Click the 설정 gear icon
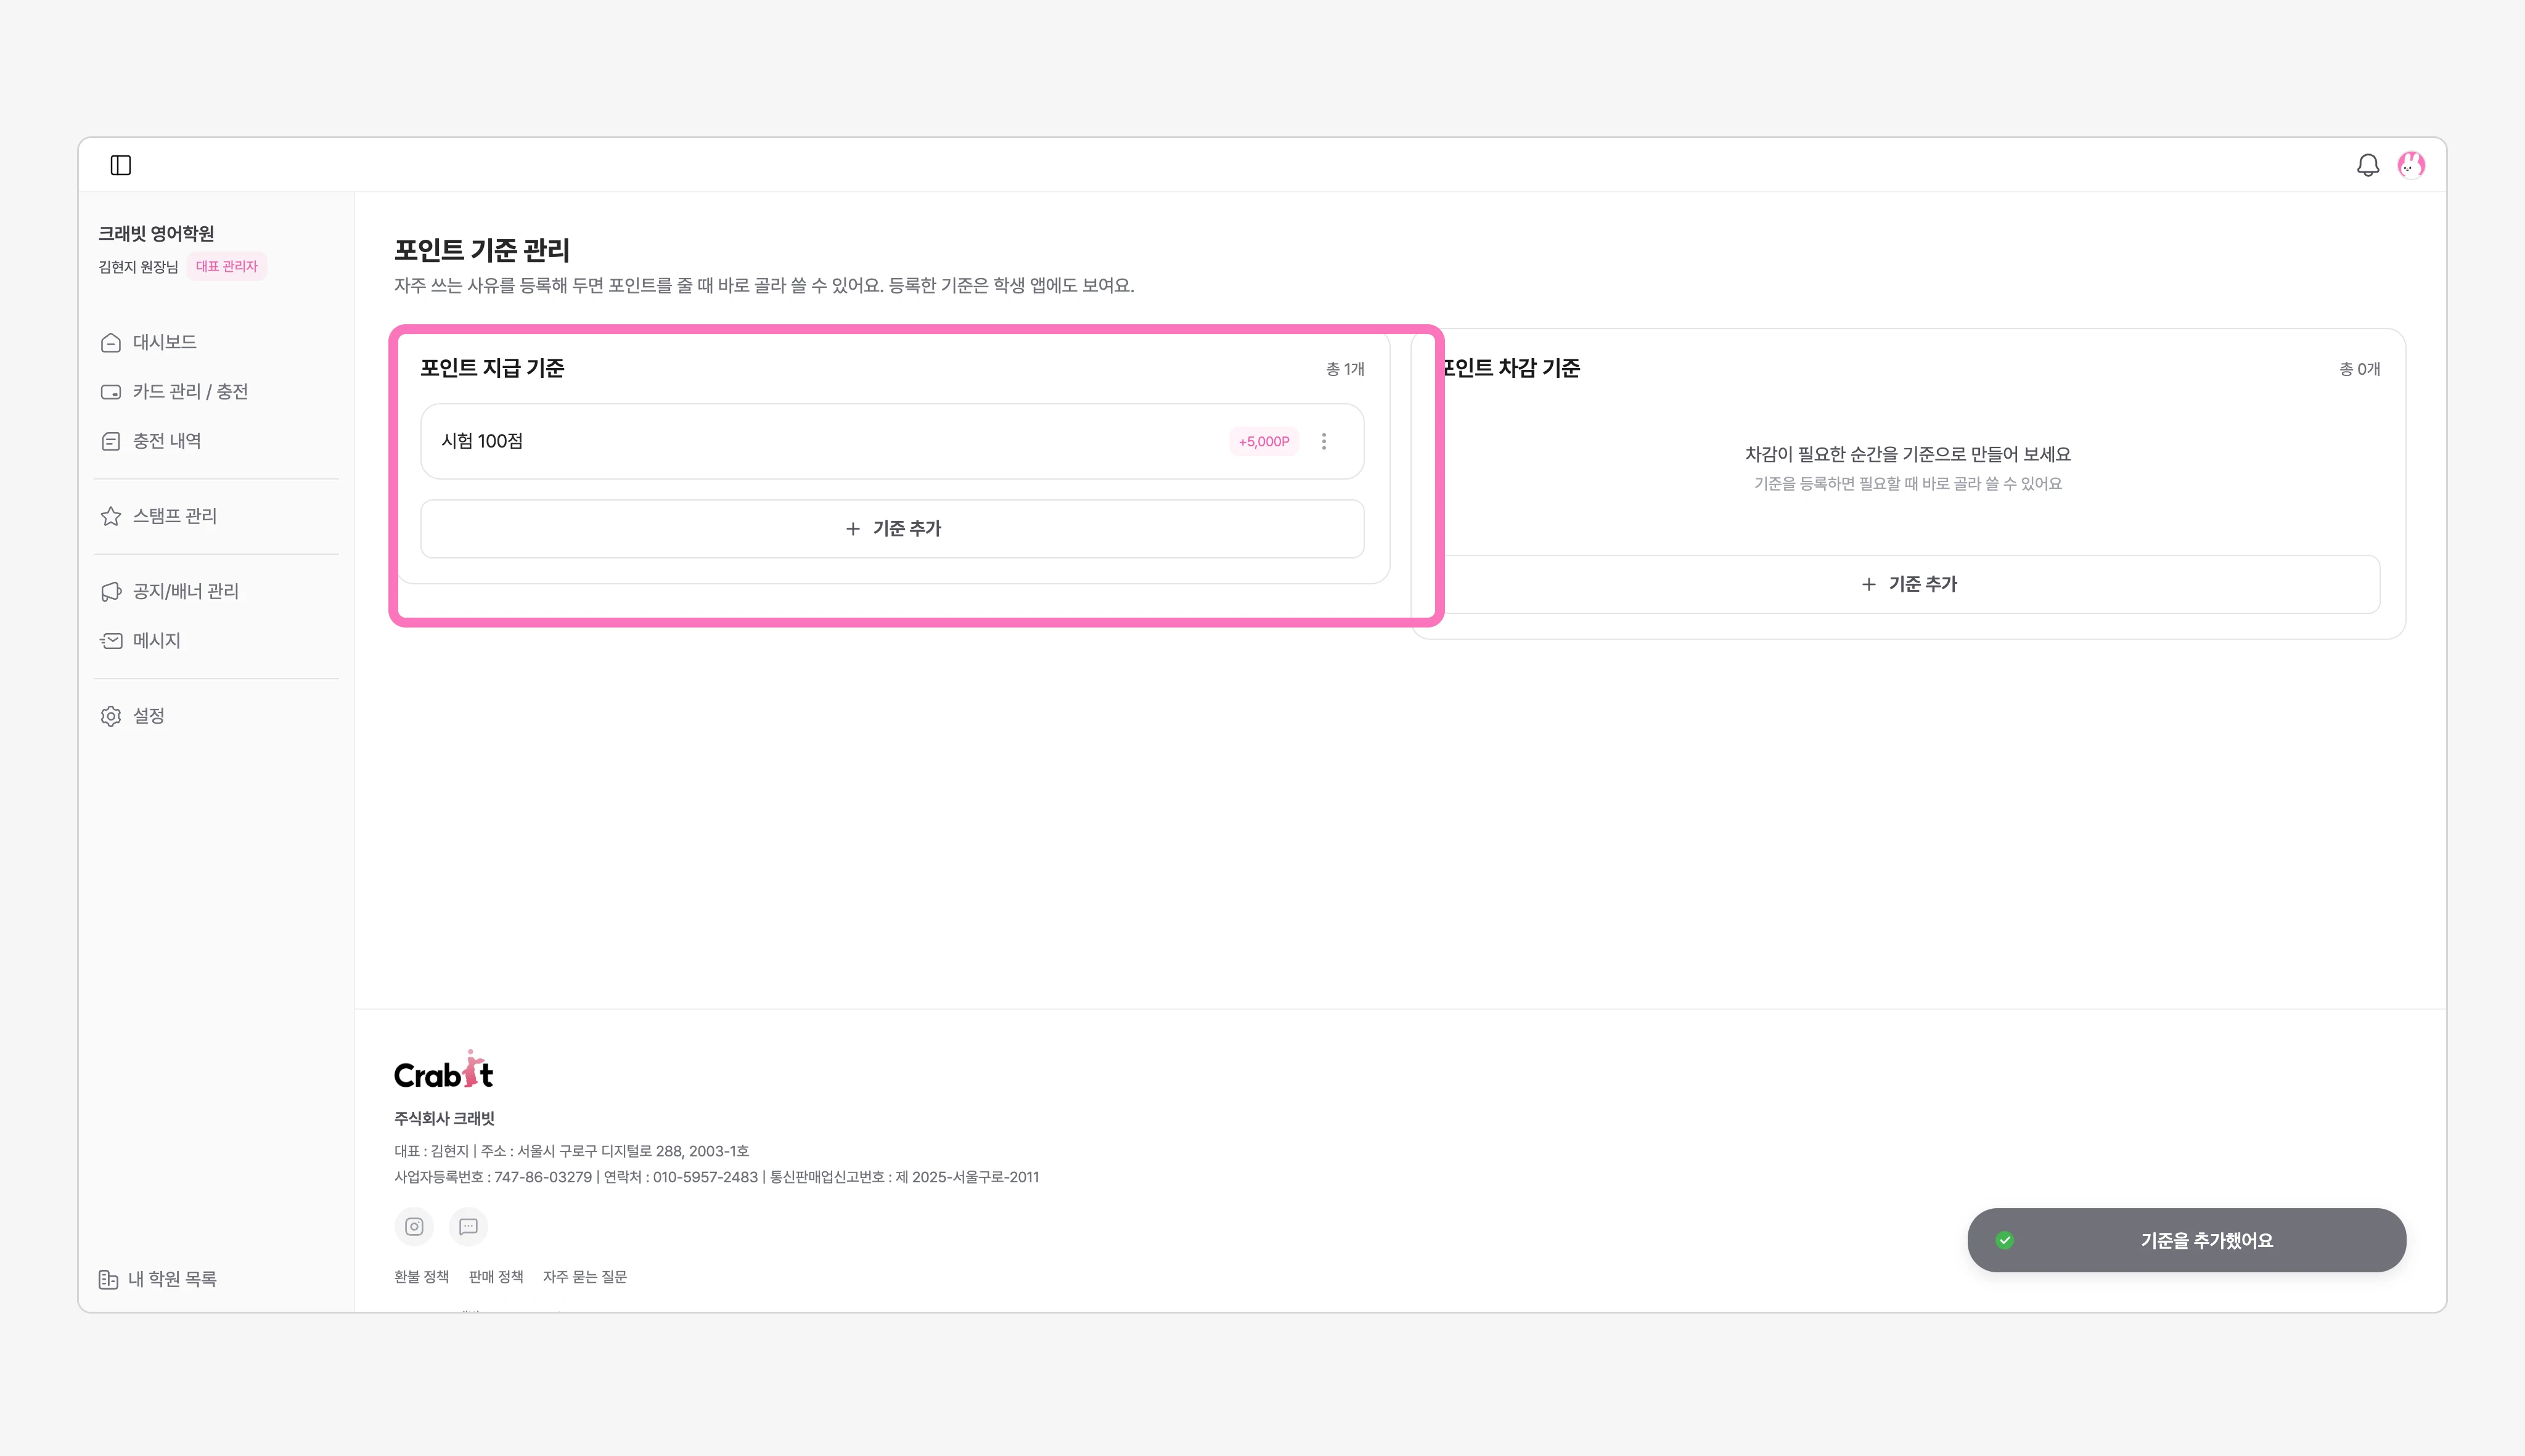Screen dimensions: 2525x1456 click(111, 716)
